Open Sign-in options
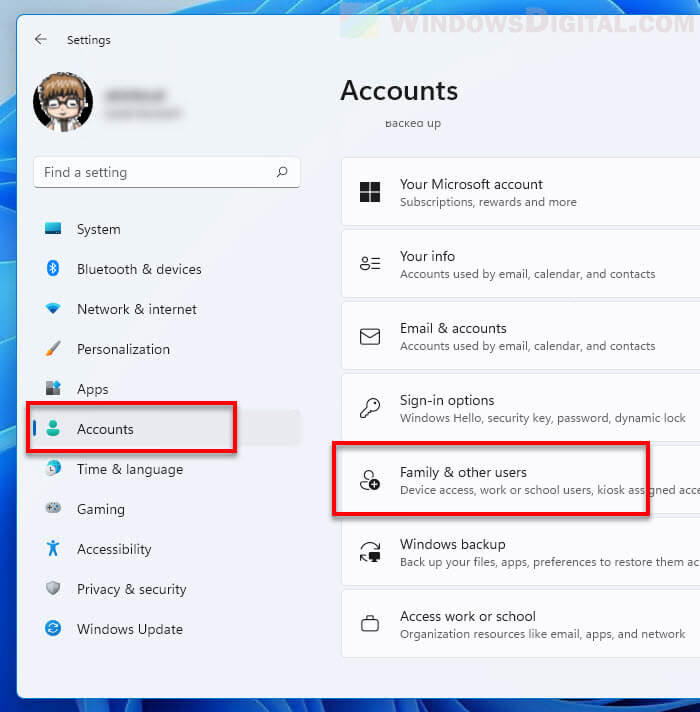The height and width of the screenshot is (712, 700). pos(521,408)
